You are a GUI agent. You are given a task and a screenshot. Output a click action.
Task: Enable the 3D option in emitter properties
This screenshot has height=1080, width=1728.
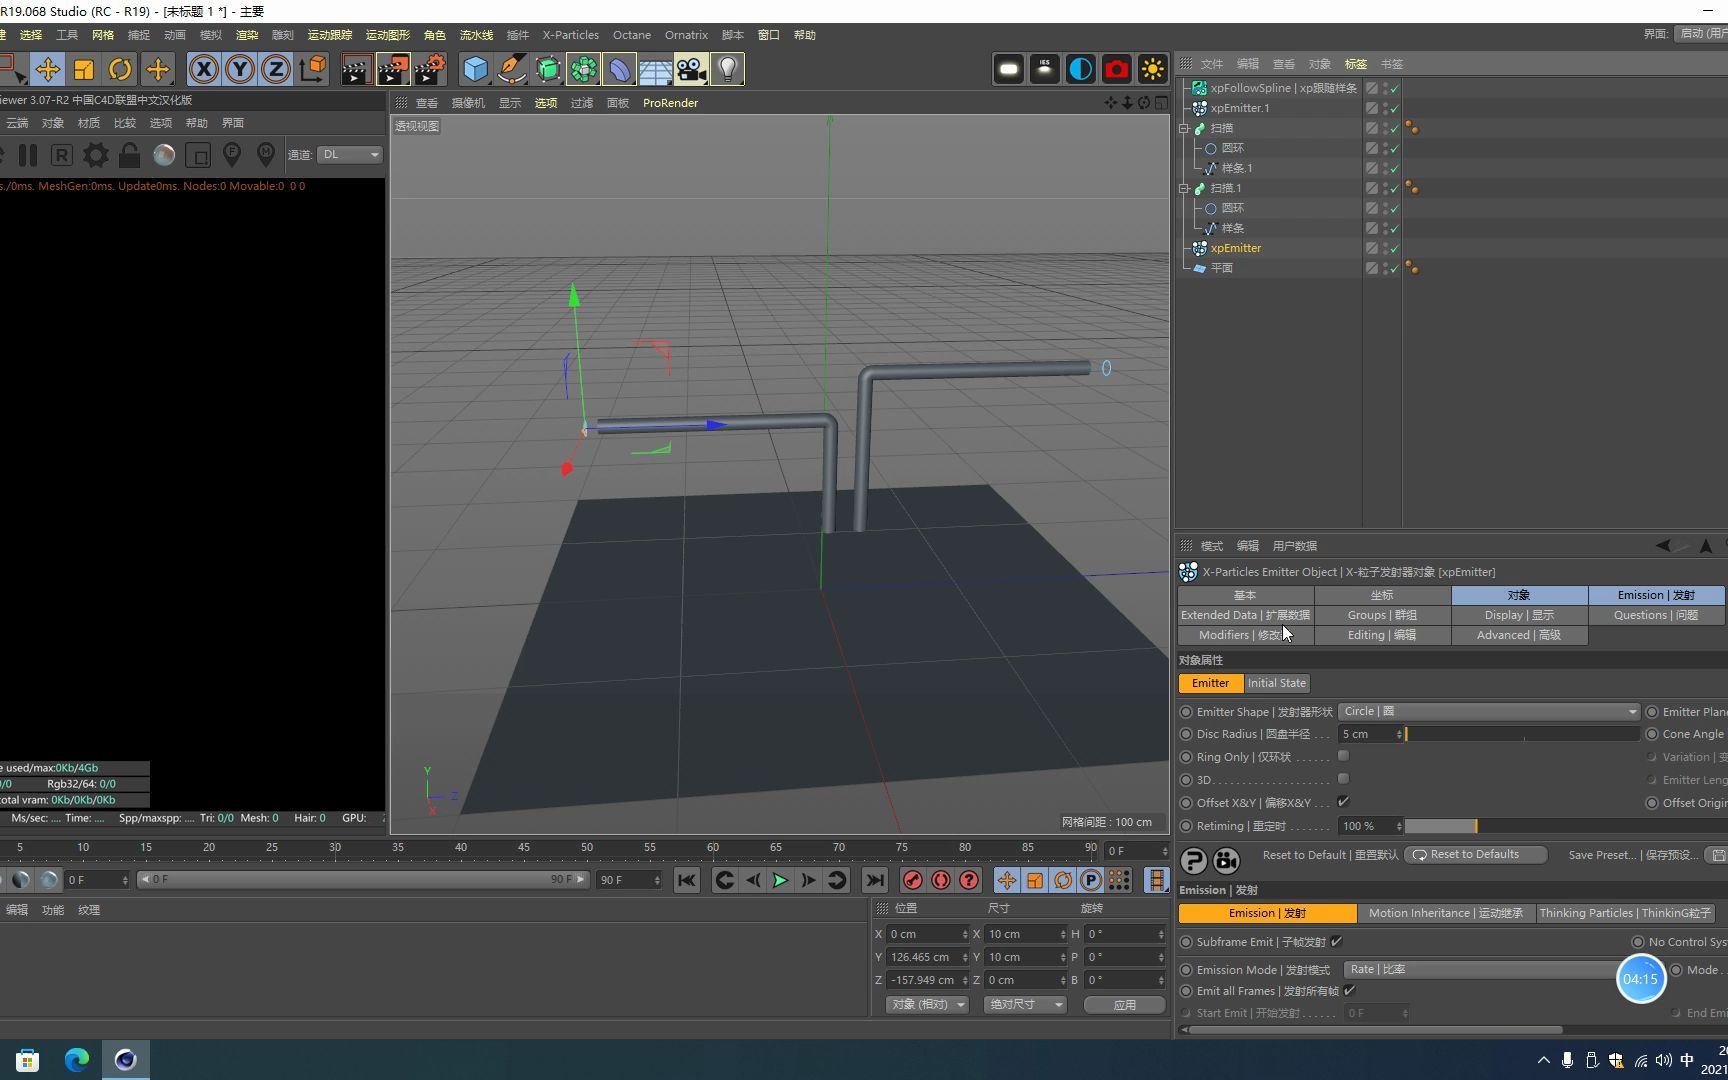(1343, 780)
